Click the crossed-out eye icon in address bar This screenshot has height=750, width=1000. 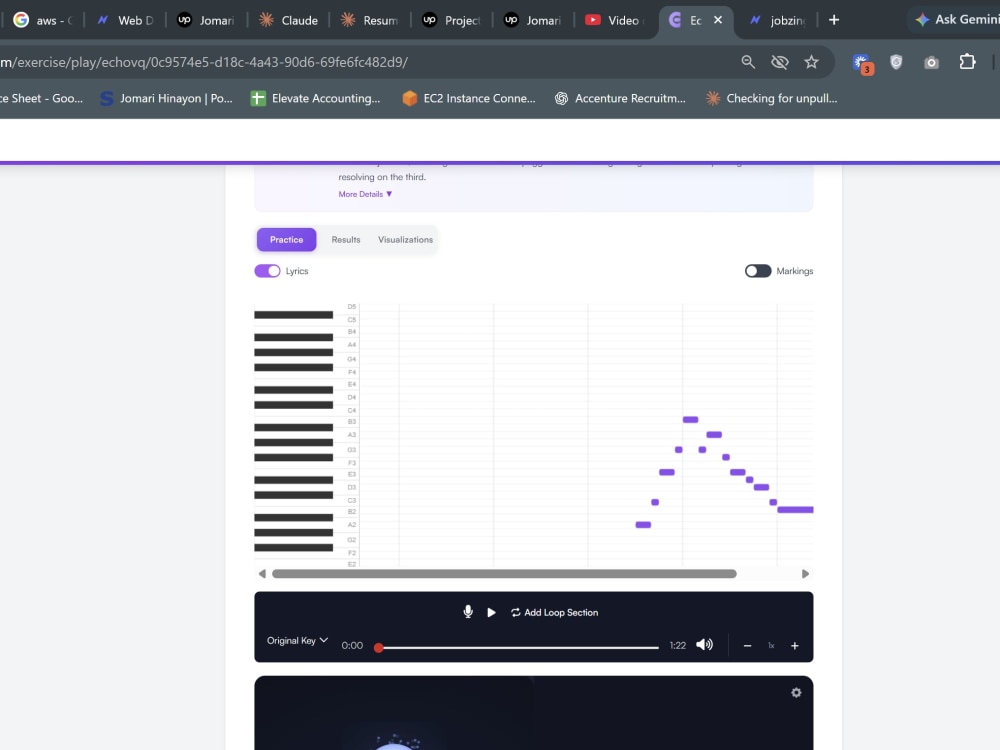[779, 62]
